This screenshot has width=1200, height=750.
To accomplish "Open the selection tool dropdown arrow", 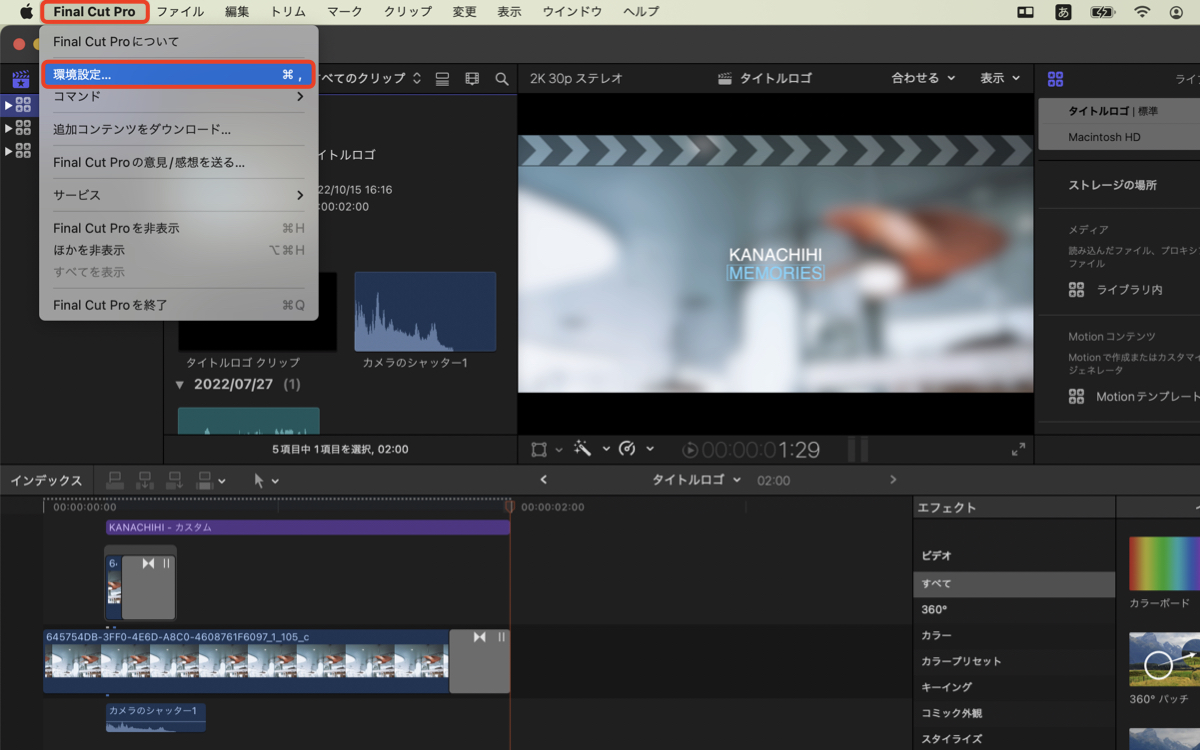I will 274,480.
